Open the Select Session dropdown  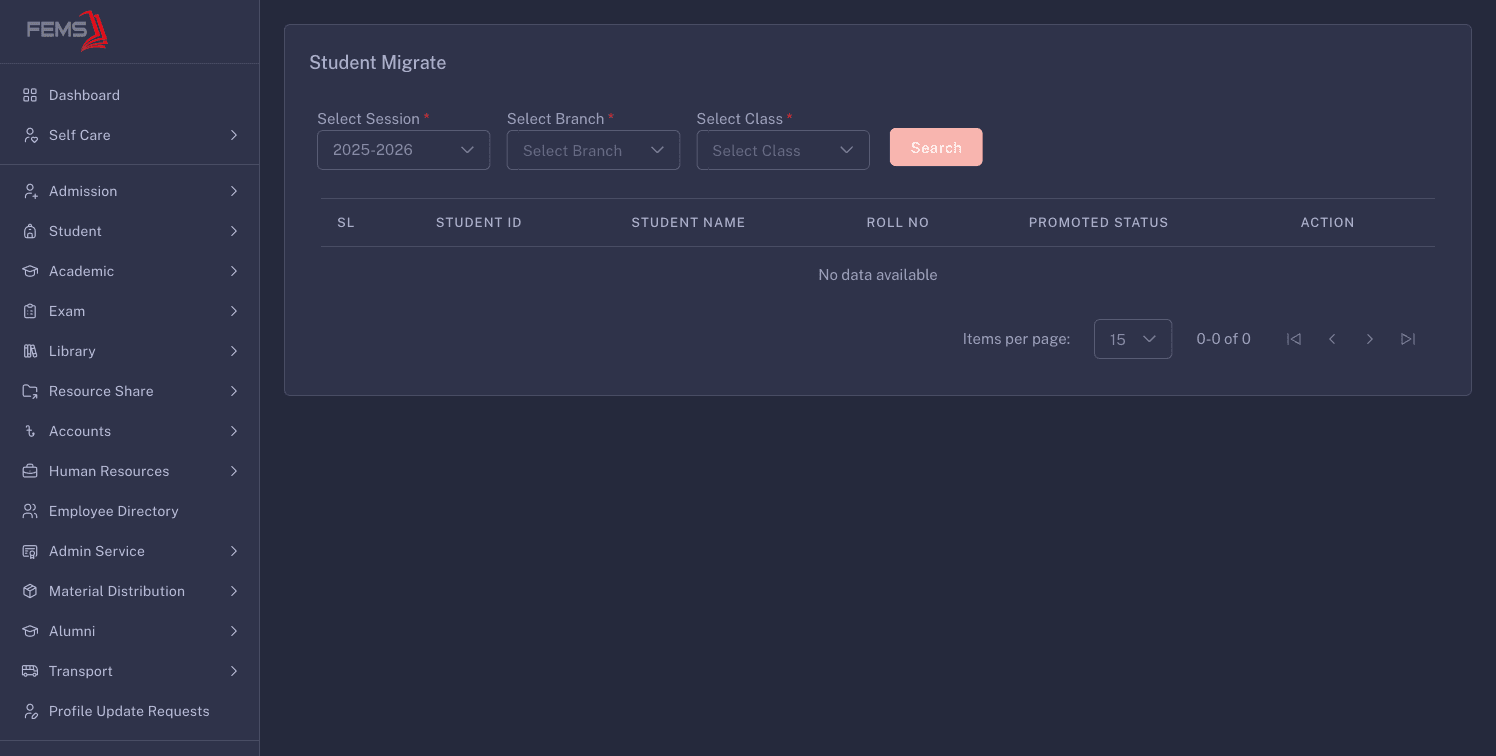tap(403, 150)
